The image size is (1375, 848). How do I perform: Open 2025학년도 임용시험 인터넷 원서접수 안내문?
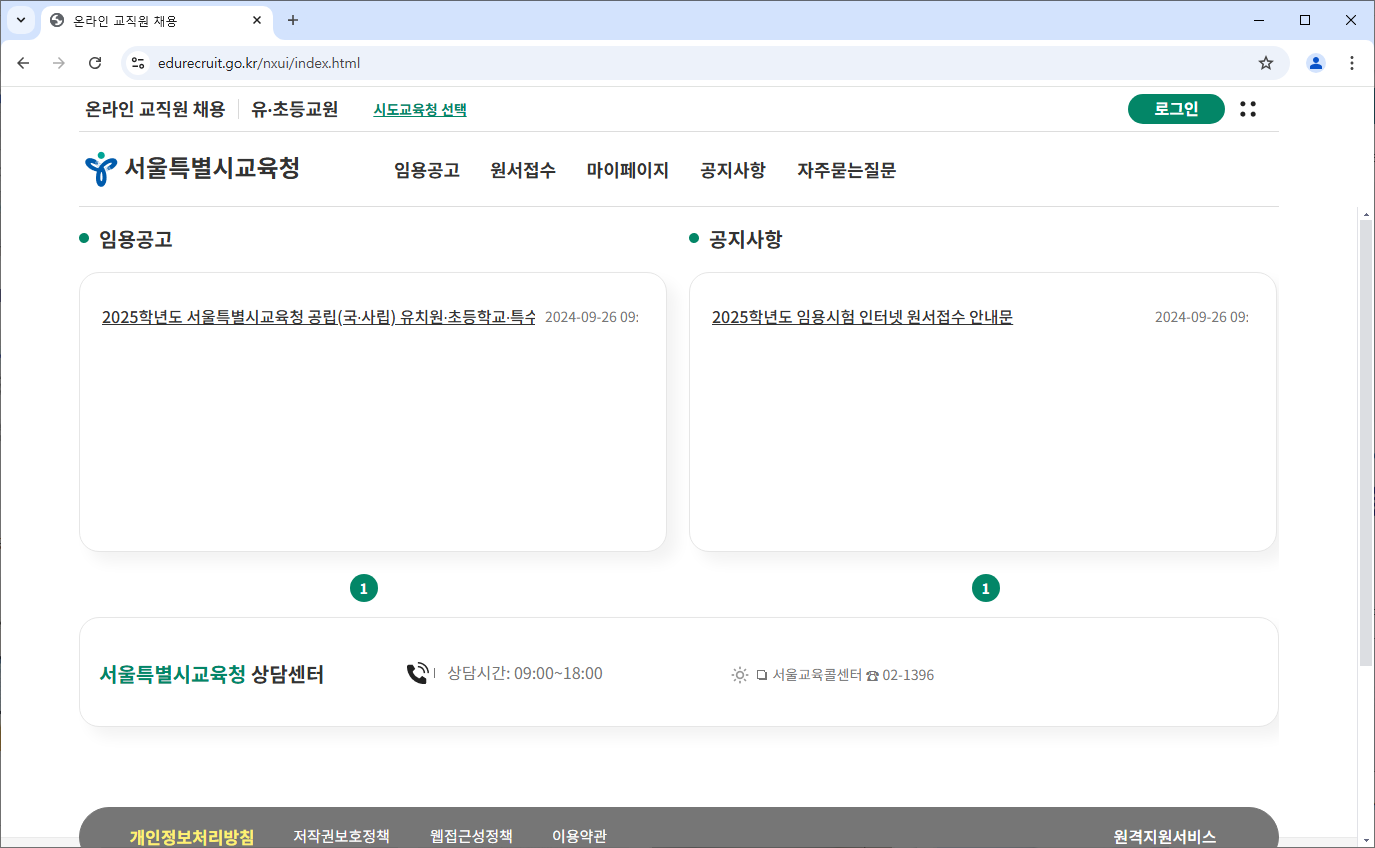click(862, 317)
